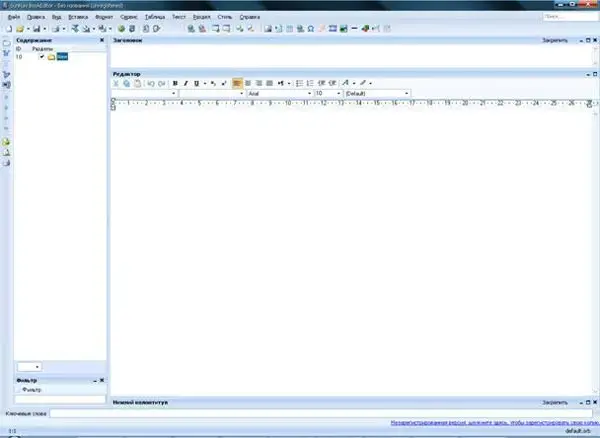Click the Italic formatting icon
The width and height of the screenshot is (600, 438).
[x=185, y=83]
